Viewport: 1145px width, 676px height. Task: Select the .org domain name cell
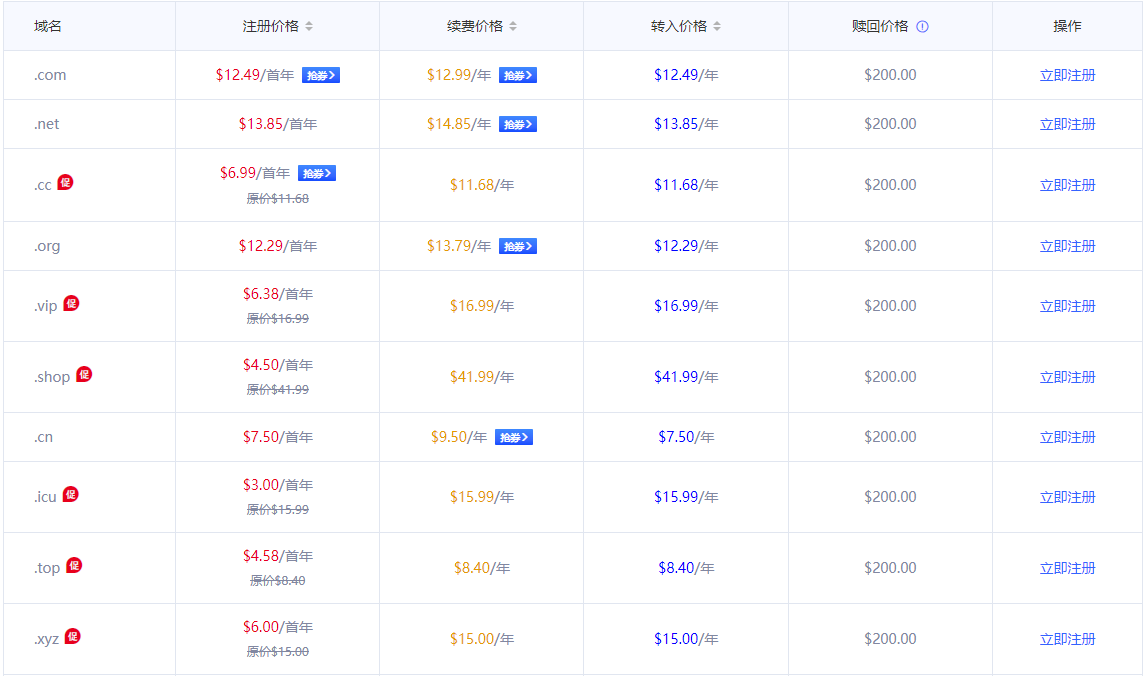click(47, 246)
